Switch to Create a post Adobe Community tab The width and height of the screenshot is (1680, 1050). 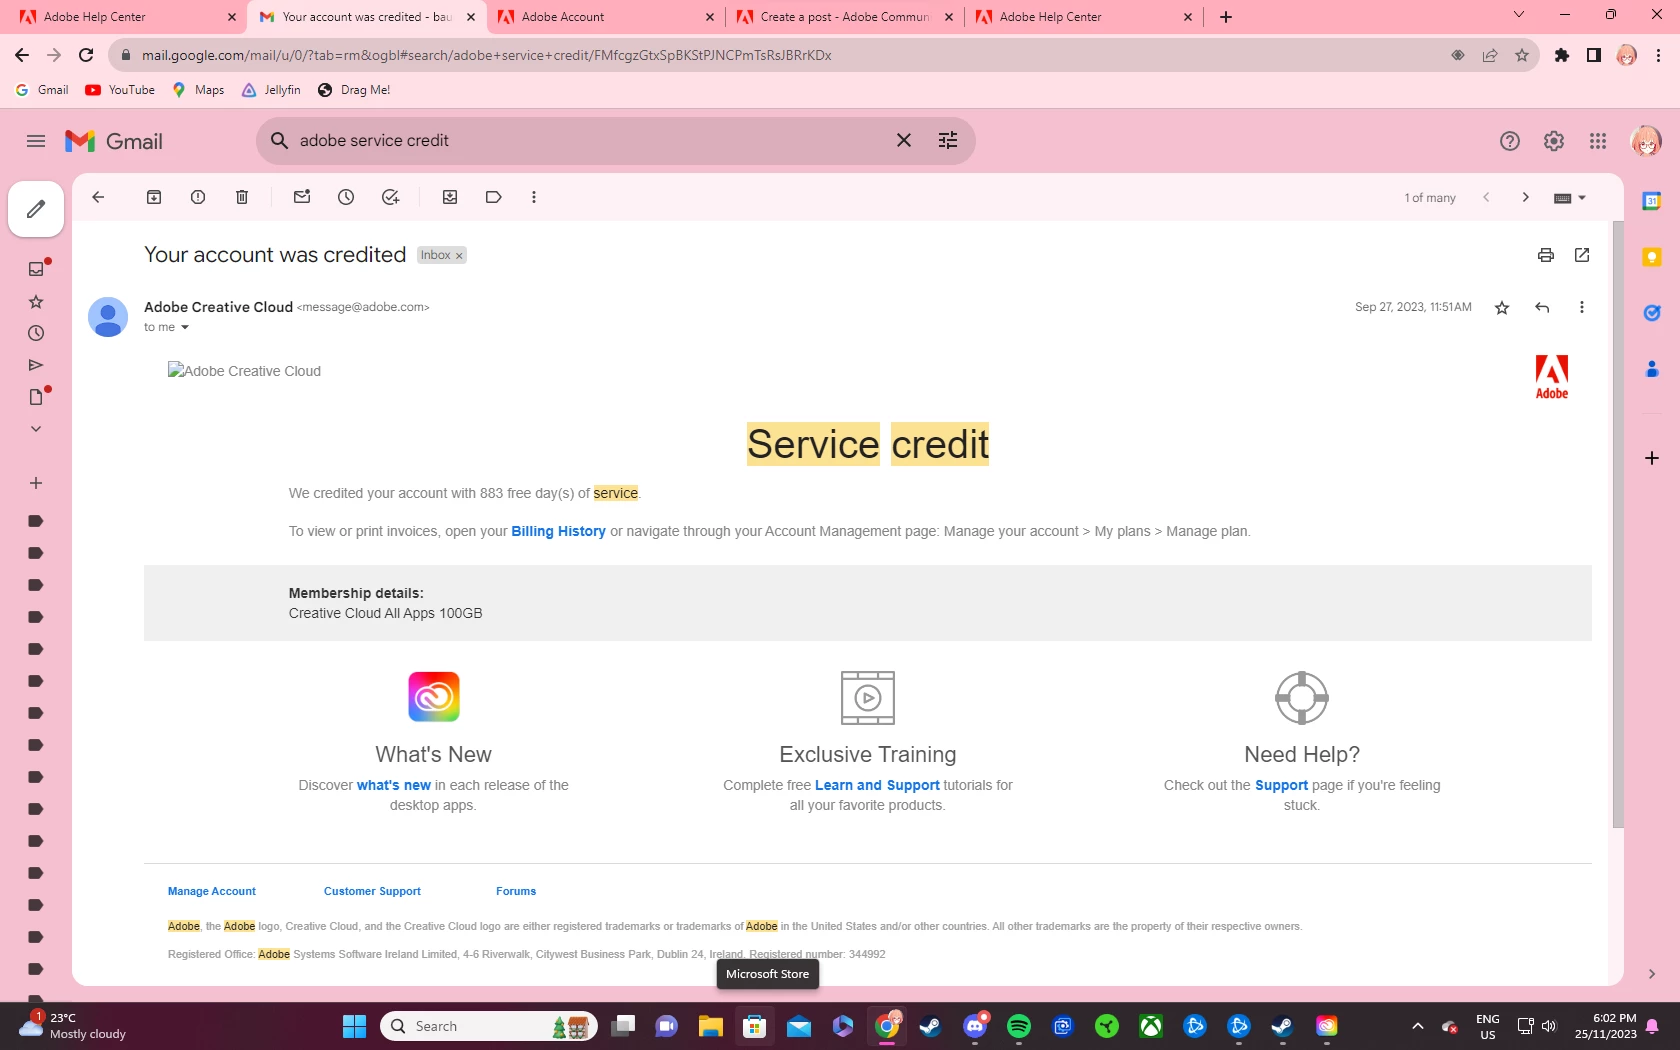click(846, 17)
